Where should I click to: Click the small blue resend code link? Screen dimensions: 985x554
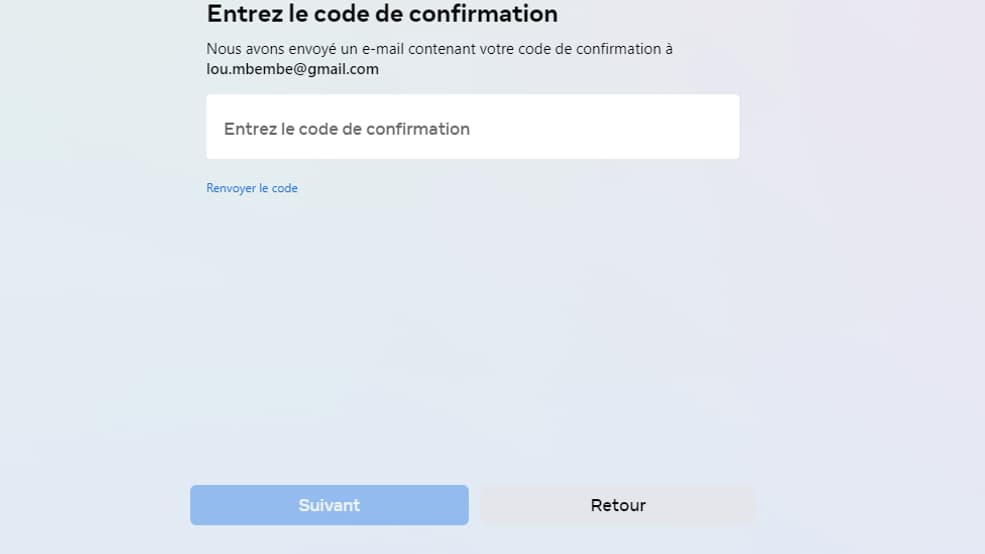[252, 188]
